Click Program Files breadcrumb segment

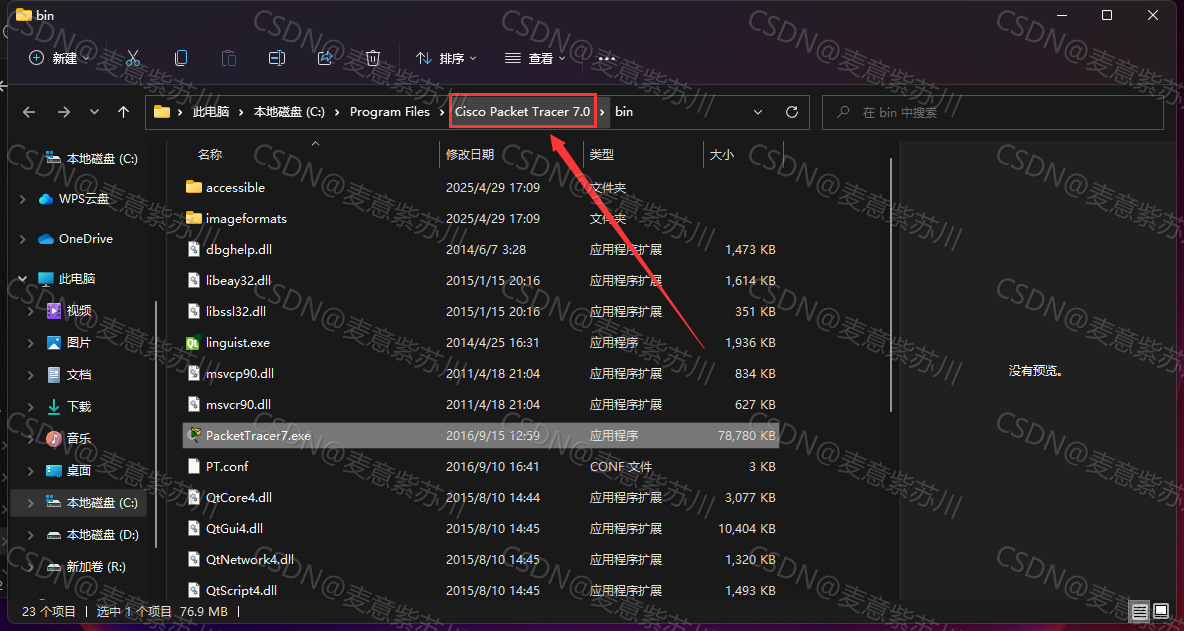pyautogui.click(x=390, y=112)
